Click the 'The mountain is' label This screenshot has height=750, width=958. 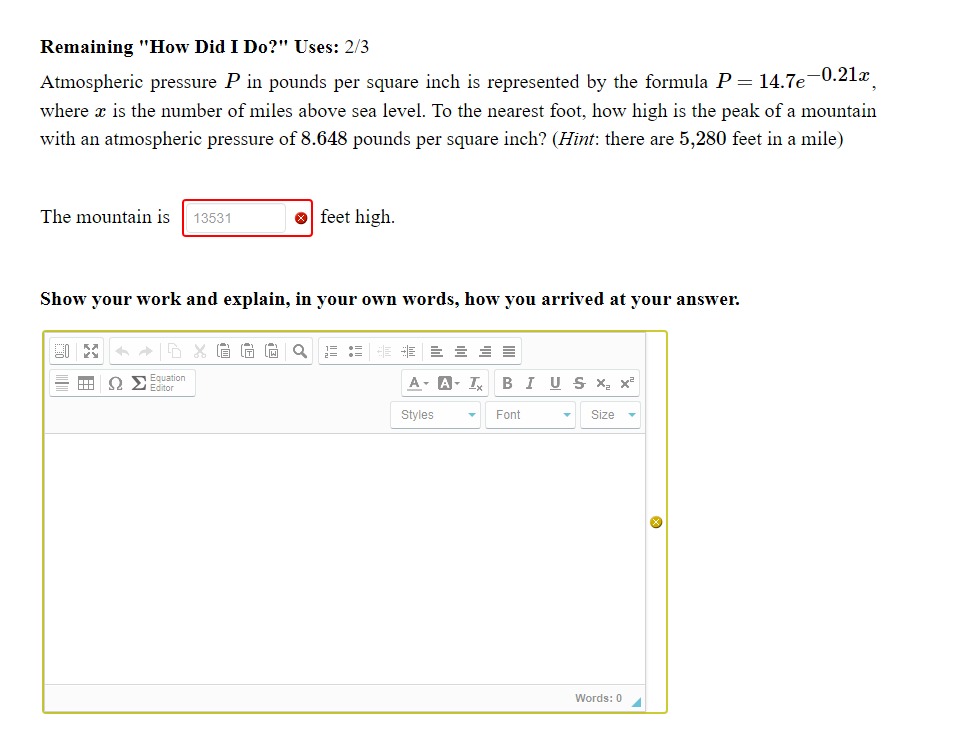tap(105, 217)
